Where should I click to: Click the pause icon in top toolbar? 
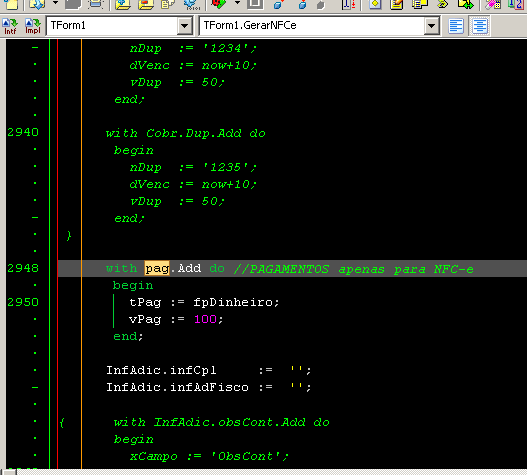[255, 4]
